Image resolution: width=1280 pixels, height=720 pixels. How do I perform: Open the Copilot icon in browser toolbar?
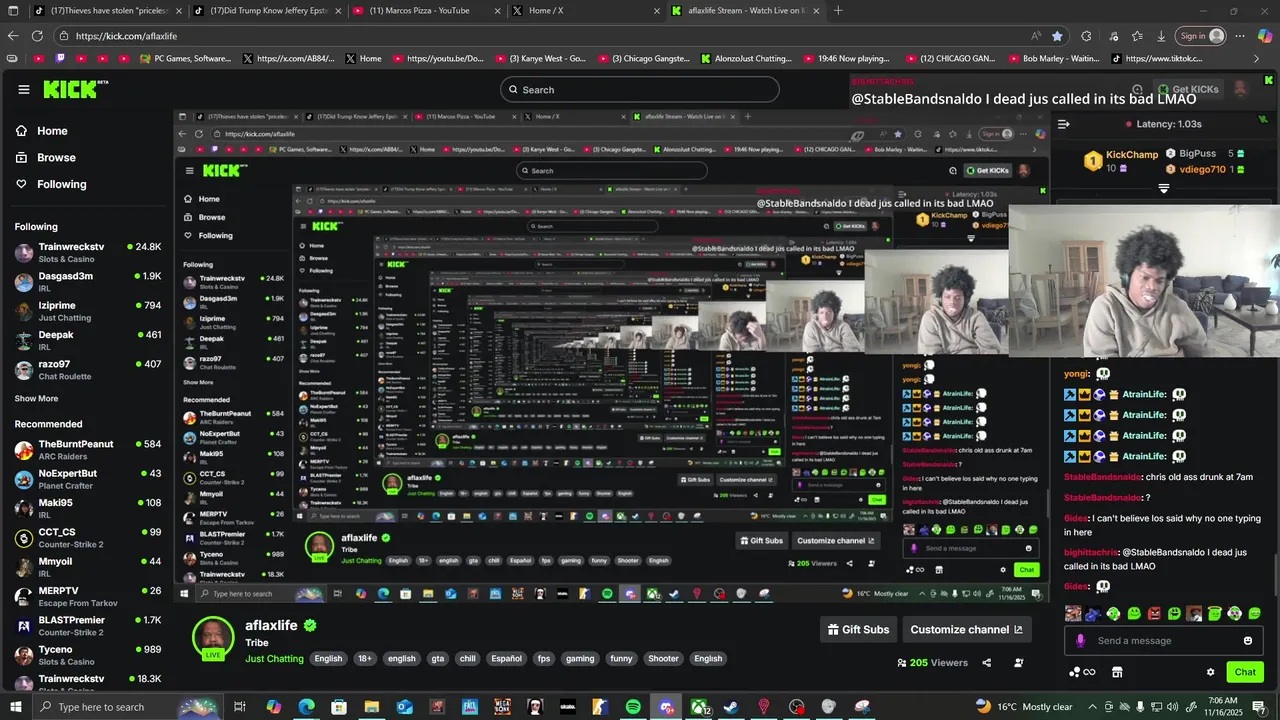[1265, 36]
